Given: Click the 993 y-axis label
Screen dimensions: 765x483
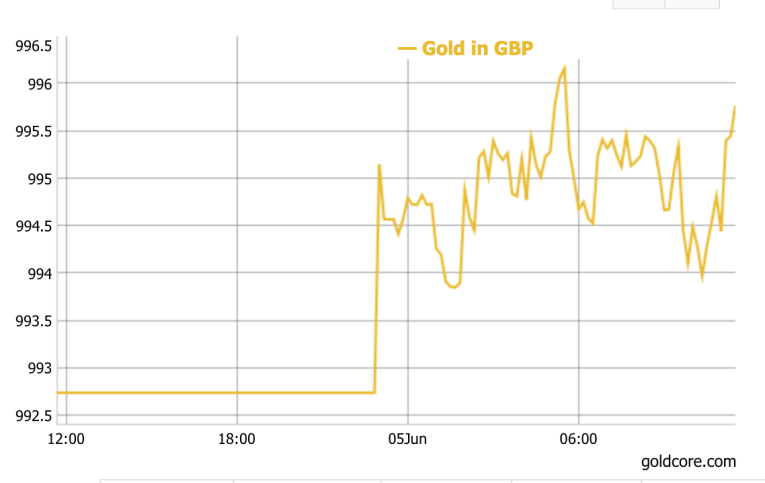Looking at the screenshot, I should [40, 368].
